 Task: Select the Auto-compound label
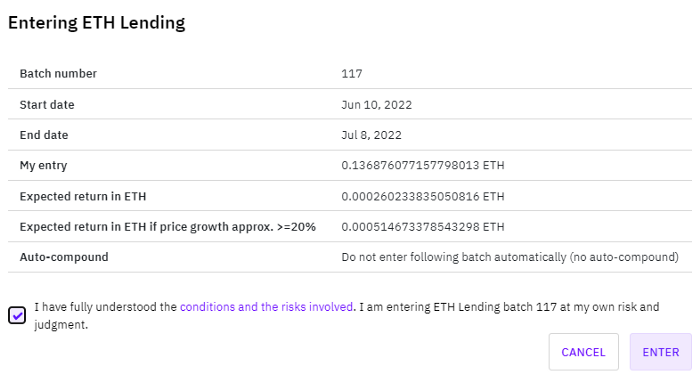point(64,257)
